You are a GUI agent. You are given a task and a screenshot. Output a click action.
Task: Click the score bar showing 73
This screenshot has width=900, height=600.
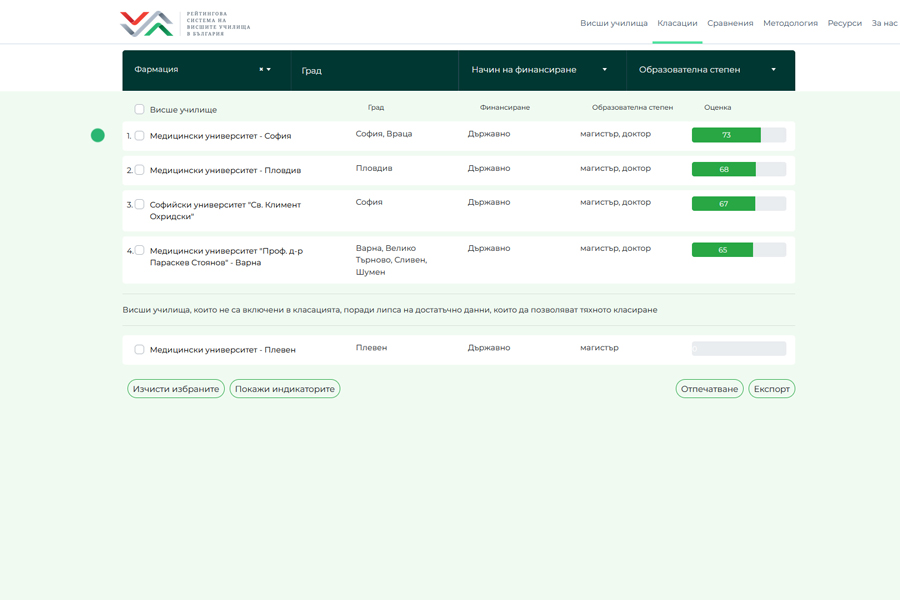[x=739, y=135]
